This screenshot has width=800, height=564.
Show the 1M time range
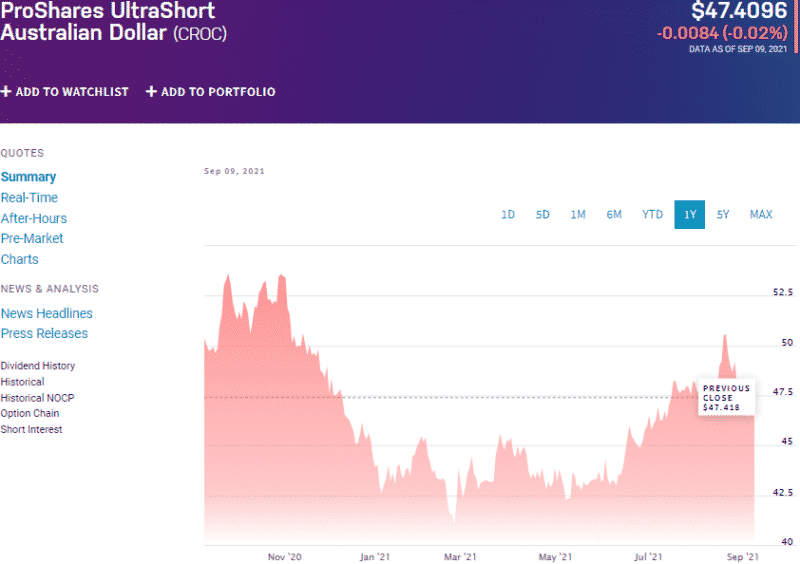pos(578,215)
